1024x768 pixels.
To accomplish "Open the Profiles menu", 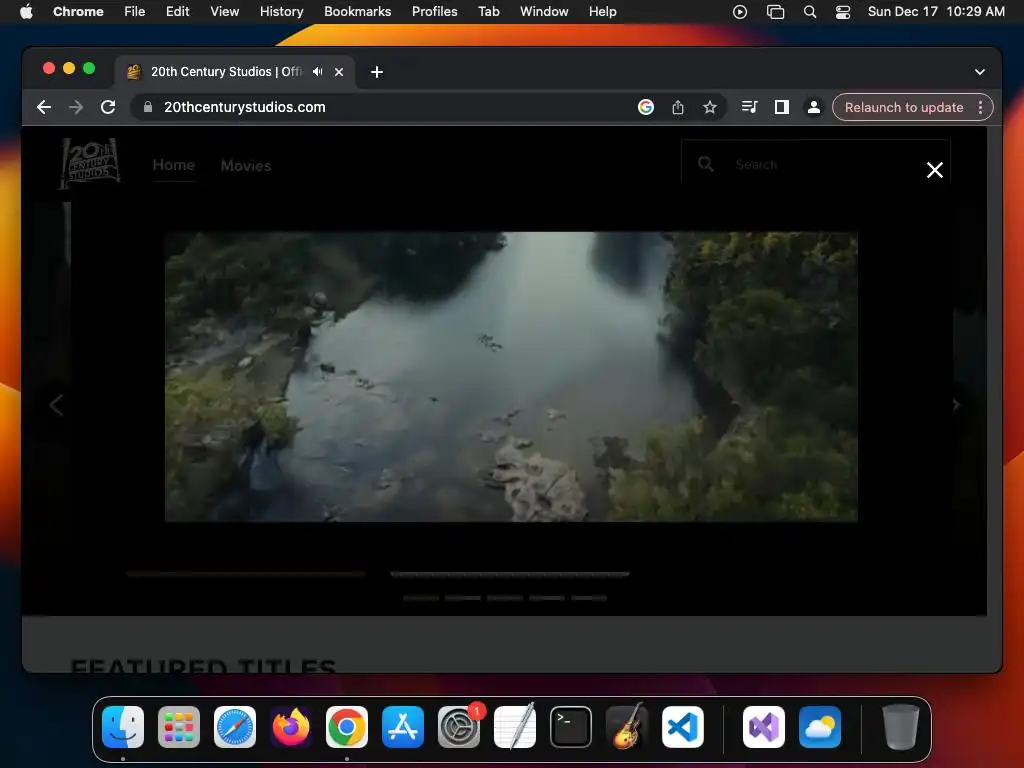I will (x=434, y=12).
